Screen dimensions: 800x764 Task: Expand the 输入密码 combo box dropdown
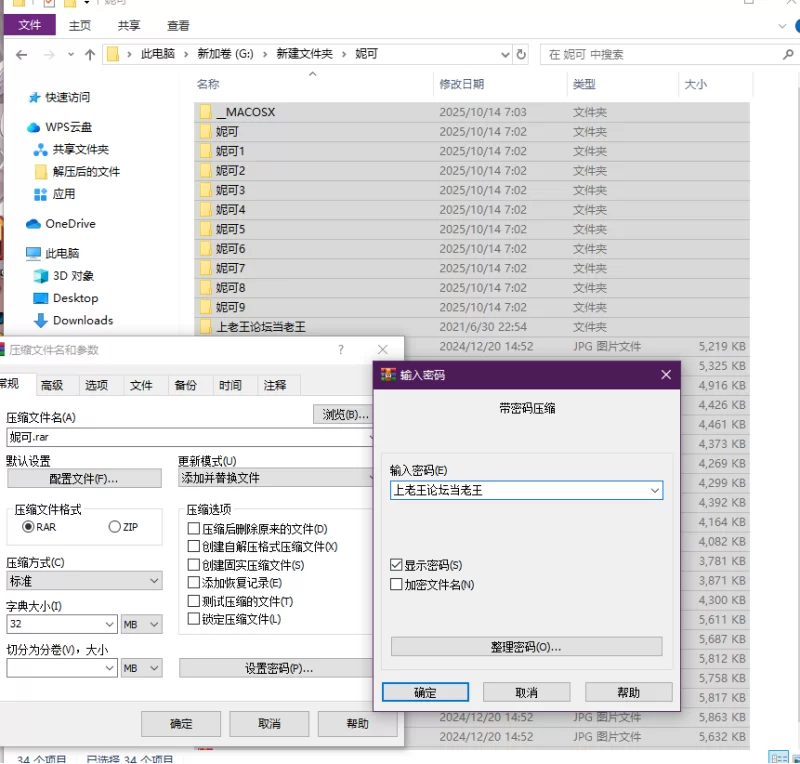pos(654,490)
